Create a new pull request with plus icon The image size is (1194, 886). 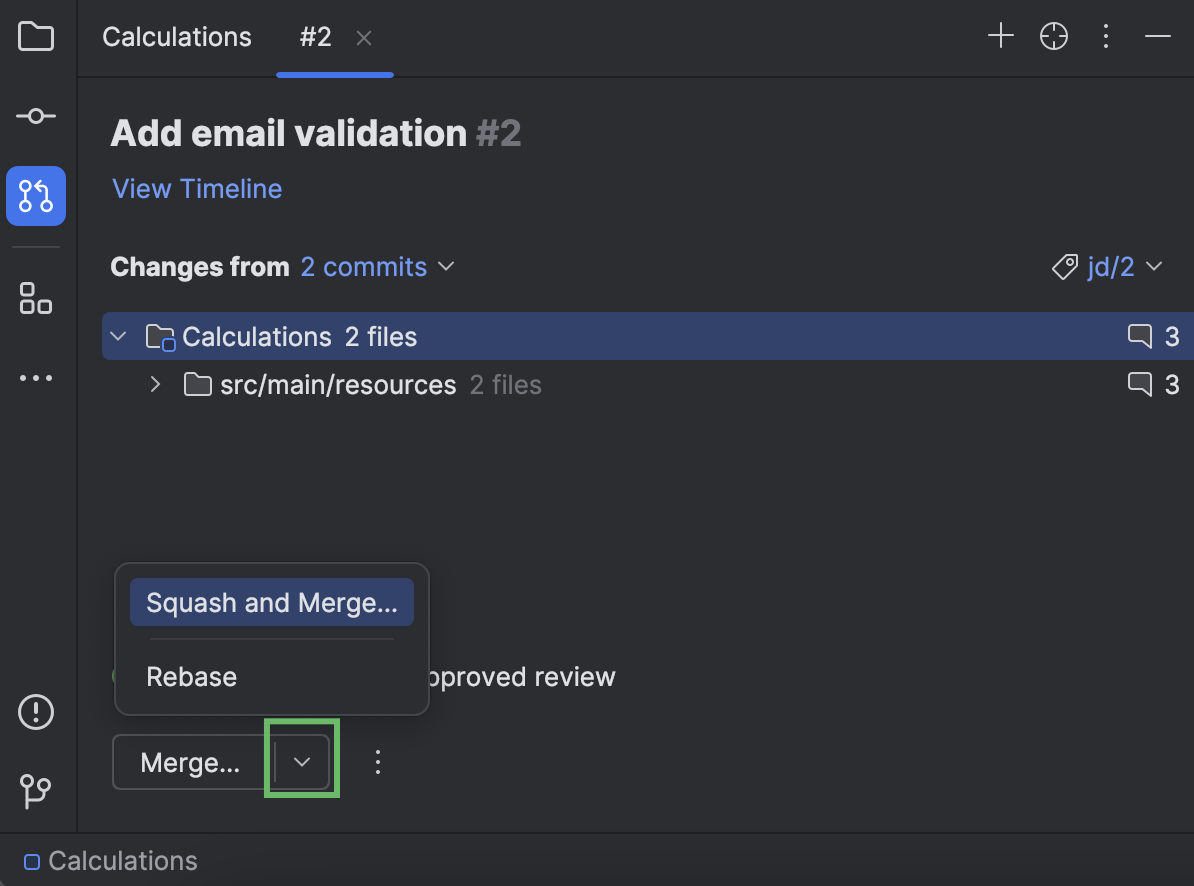click(x=1000, y=36)
